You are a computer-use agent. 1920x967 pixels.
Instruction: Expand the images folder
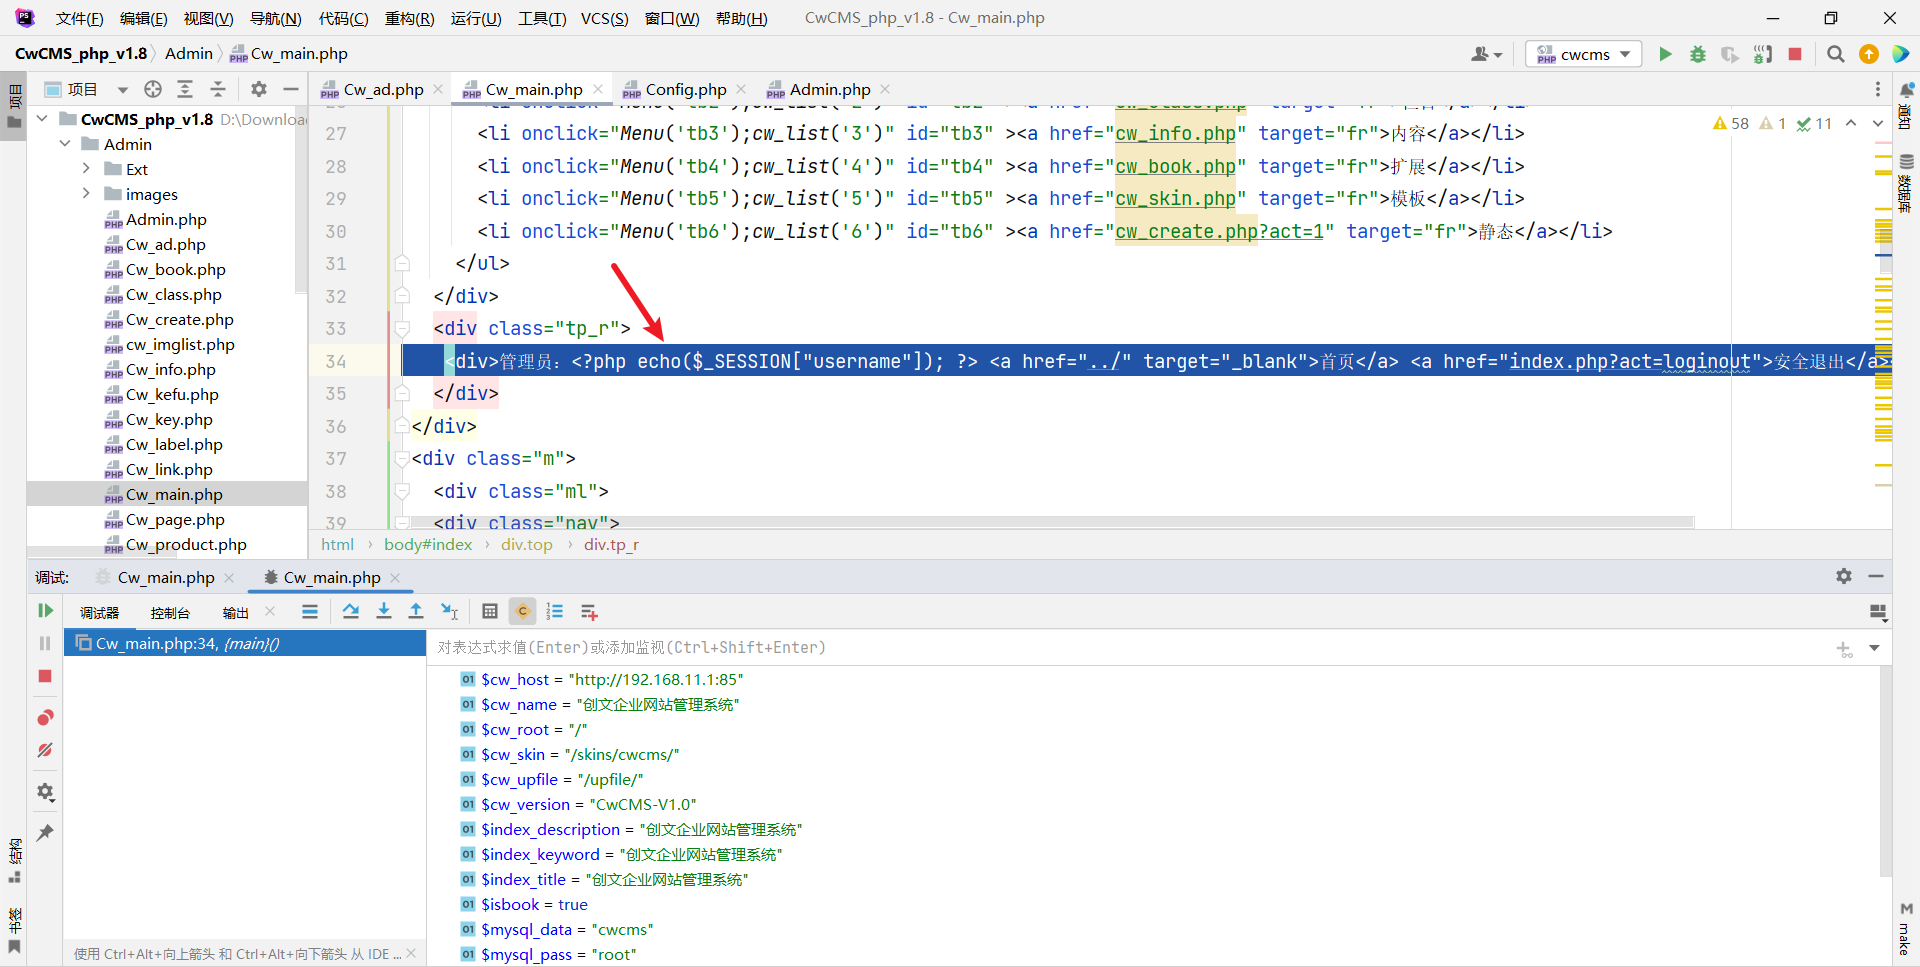pyautogui.click(x=87, y=194)
